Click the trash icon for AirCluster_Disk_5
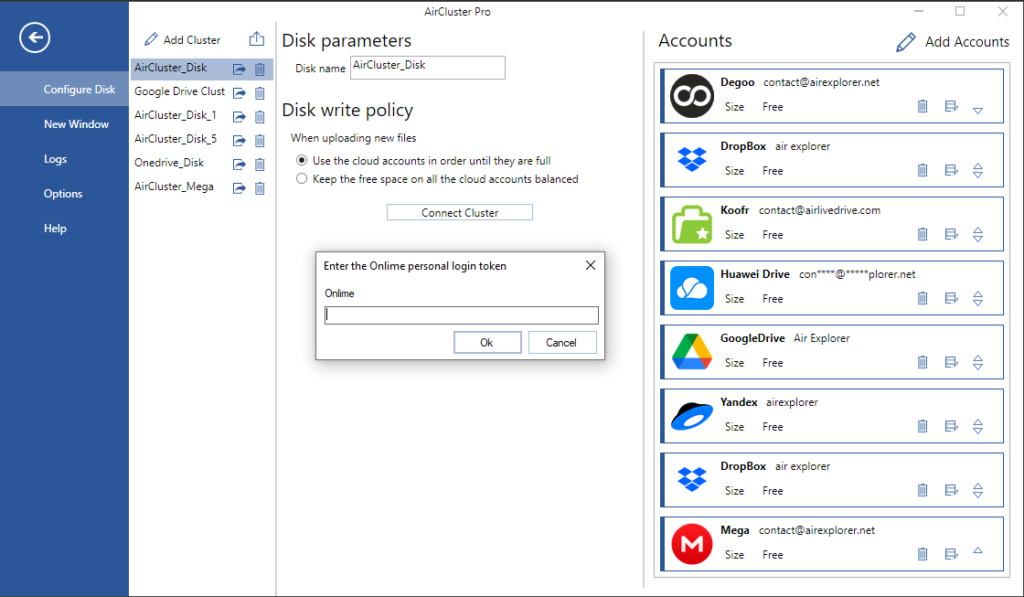The height and width of the screenshot is (597, 1024). pyautogui.click(x=260, y=140)
